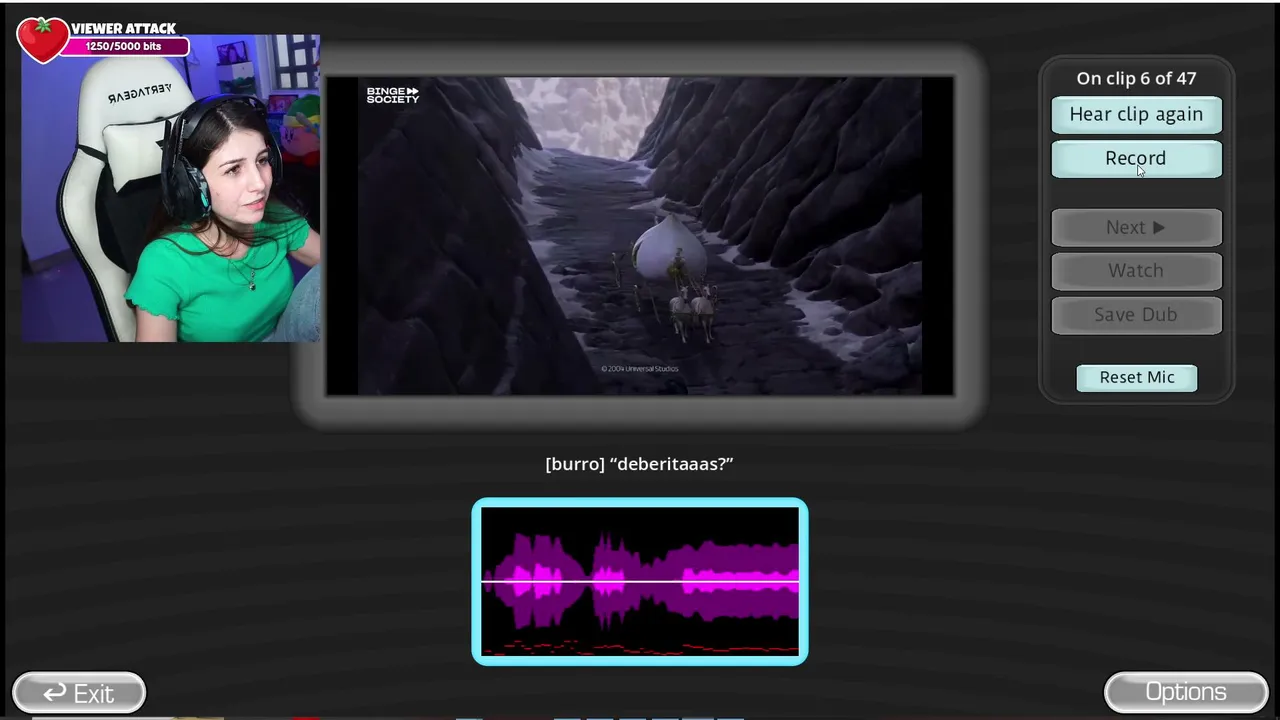Start recording with the Record button
The height and width of the screenshot is (720, 1280).
(x=1136, y=158)
